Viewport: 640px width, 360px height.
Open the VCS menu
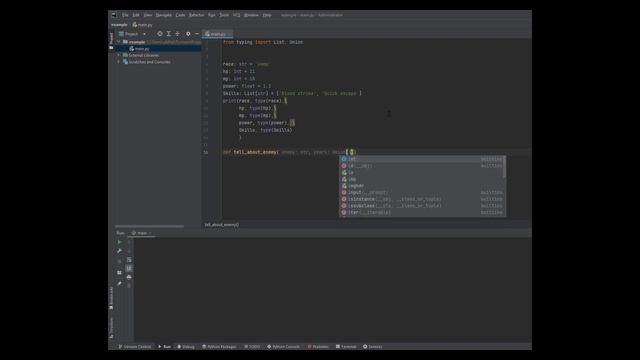click(236, 15)
